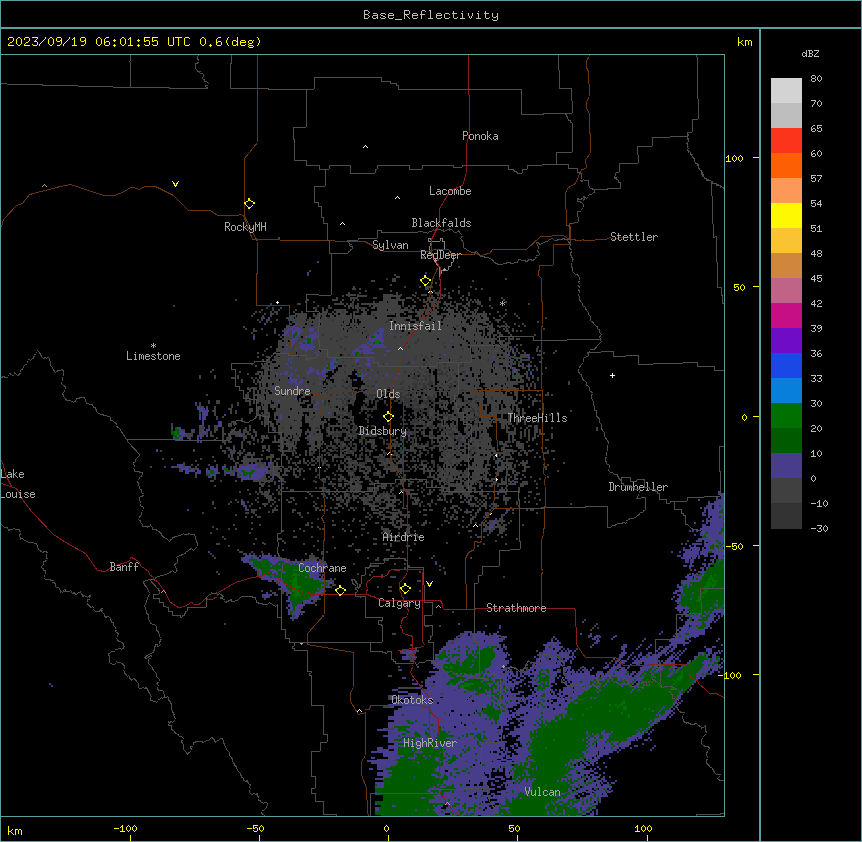Click the Didsbury label
Screen dimensions: 862x842
[x=383, y=431]
